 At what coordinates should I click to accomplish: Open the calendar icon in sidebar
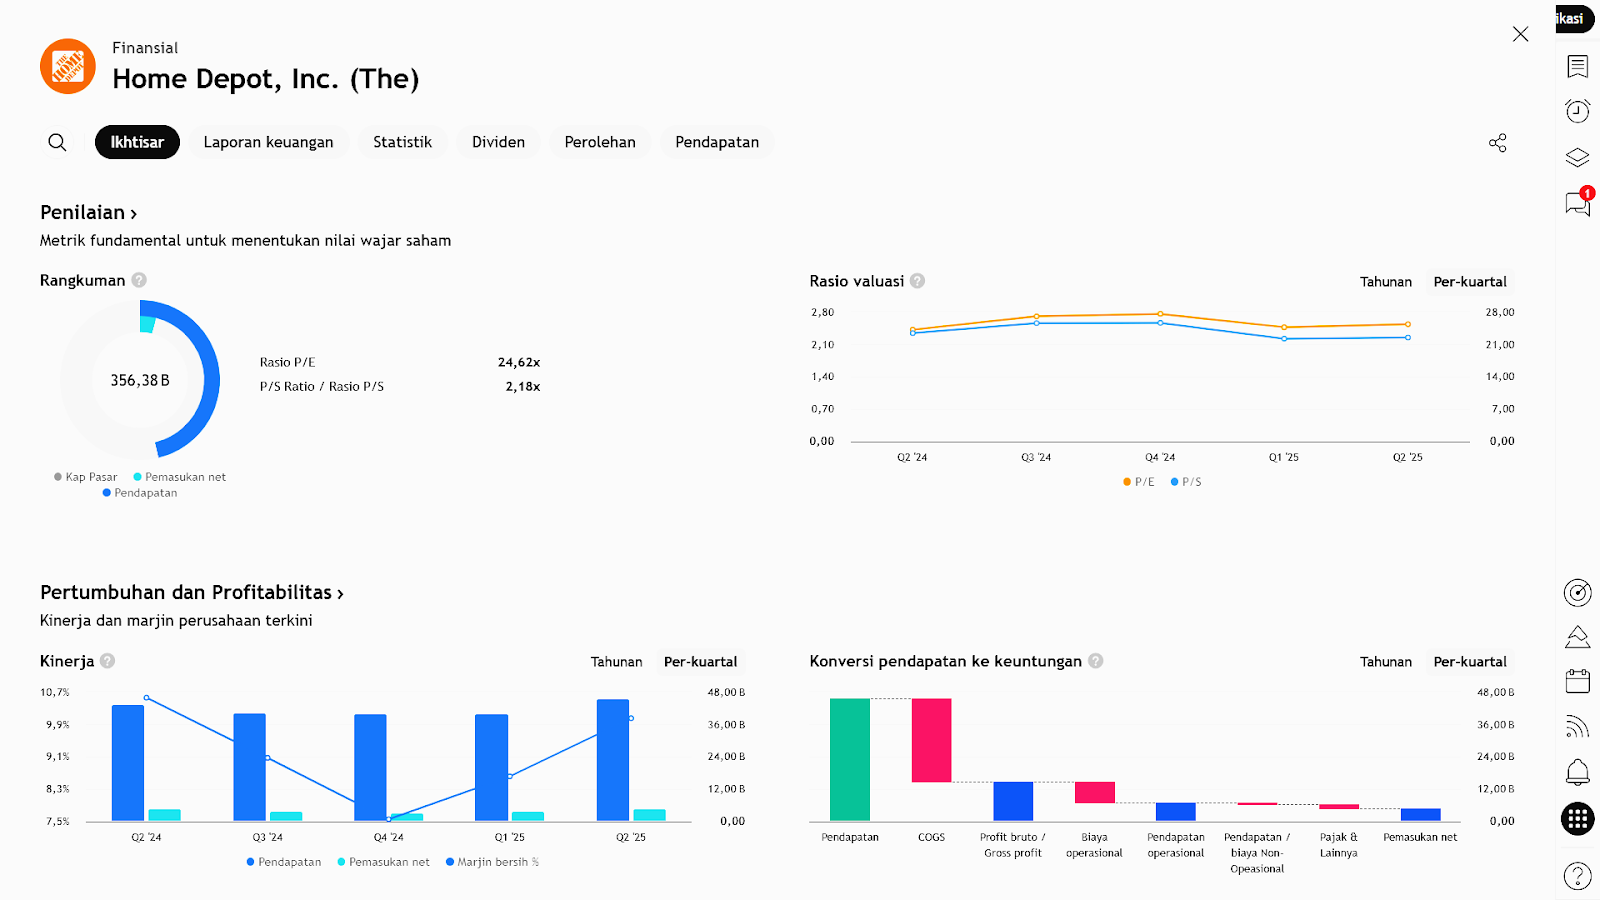click(x=1577, y=682)
